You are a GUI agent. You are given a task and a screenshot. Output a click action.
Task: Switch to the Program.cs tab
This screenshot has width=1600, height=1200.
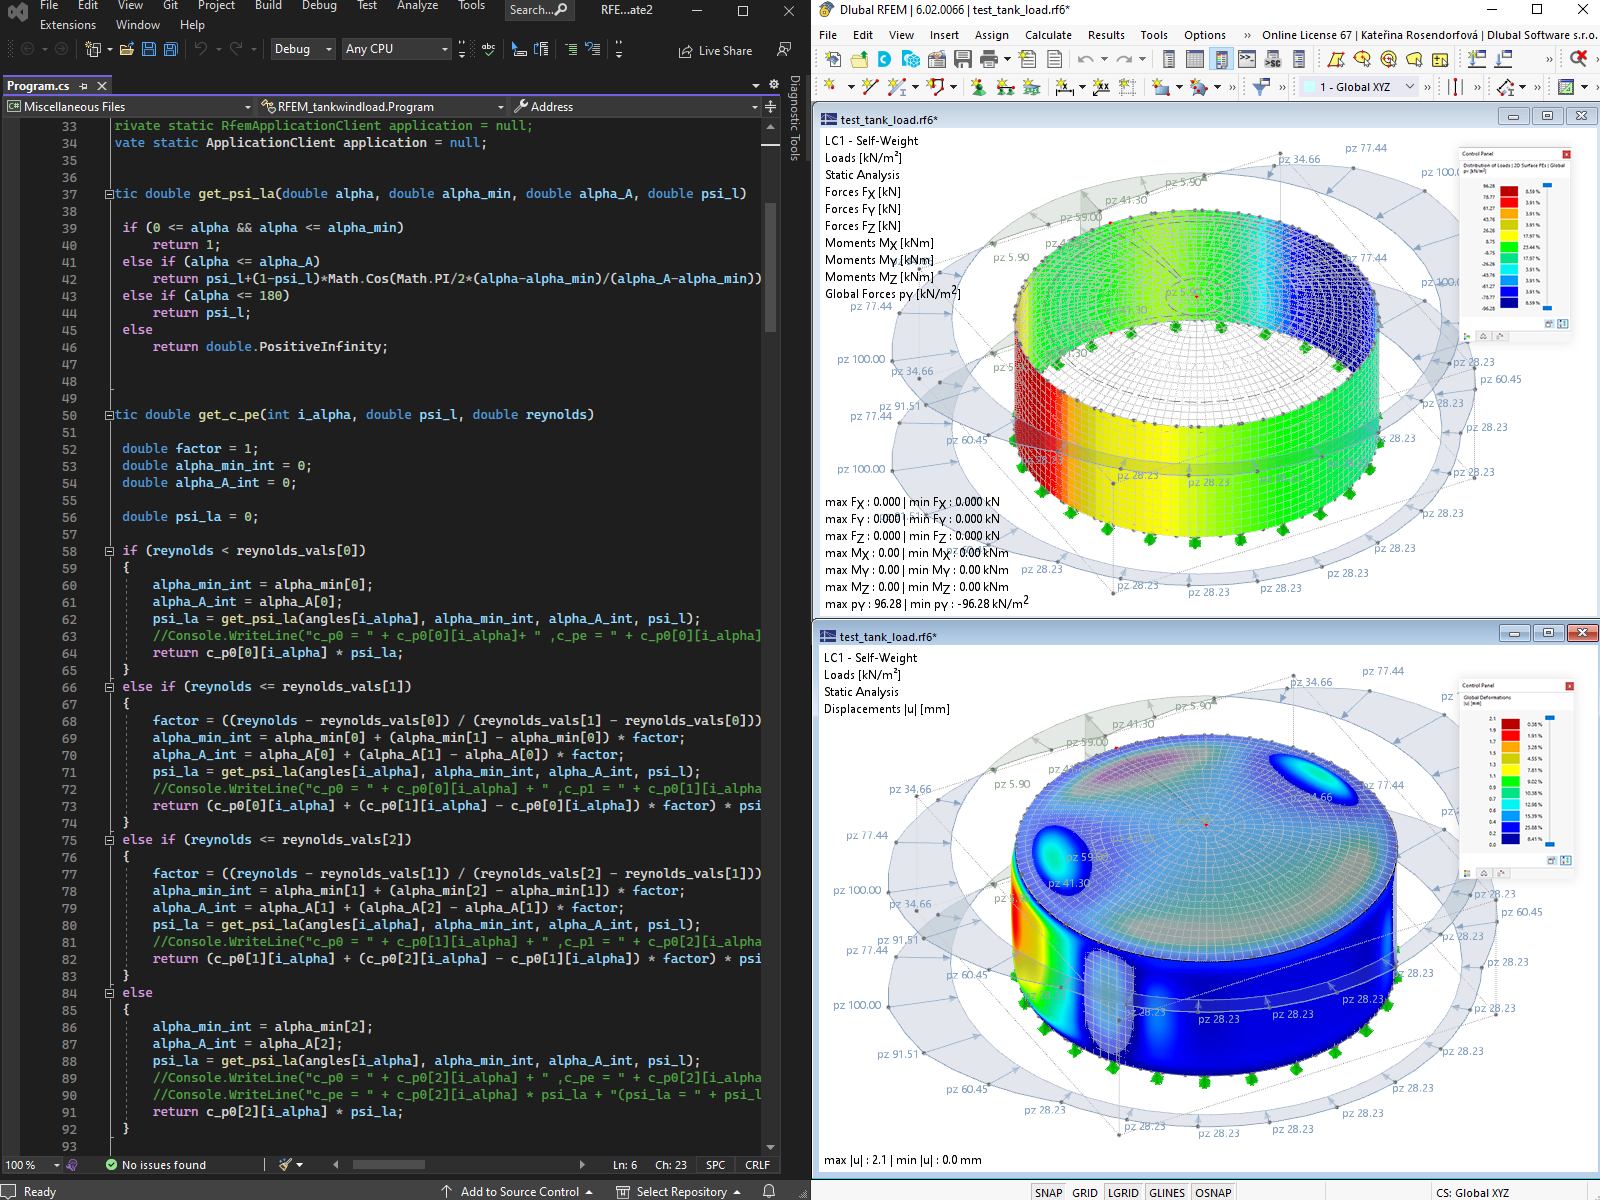coord(40,86)
